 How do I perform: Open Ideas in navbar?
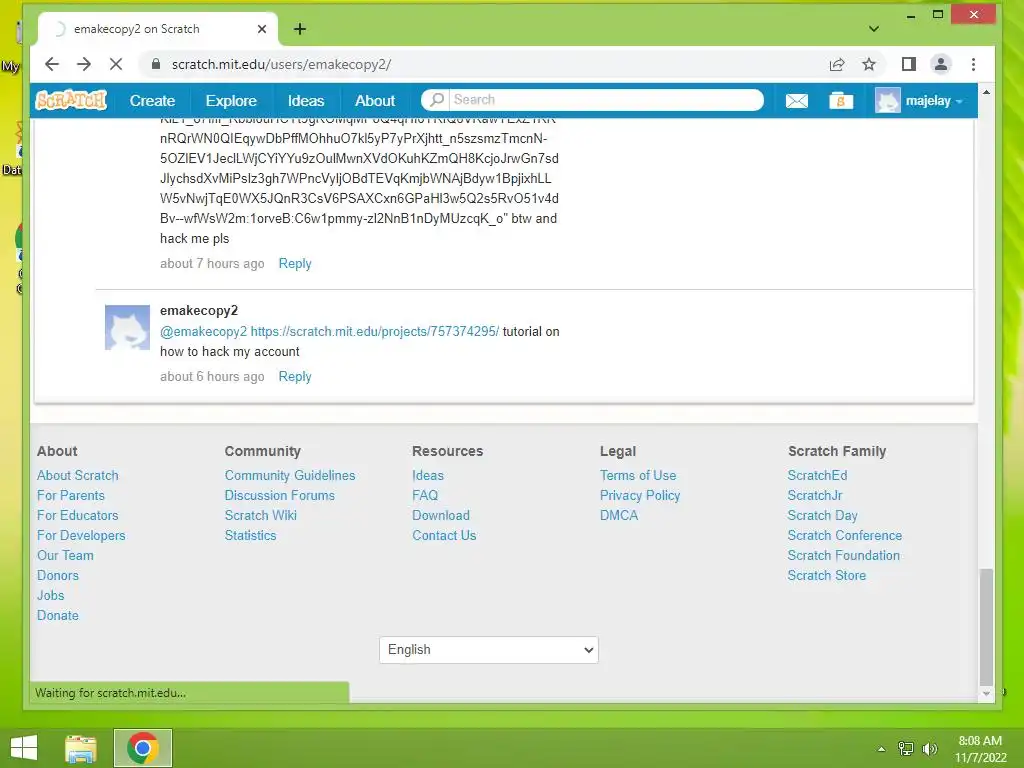[x=306, y=101]
